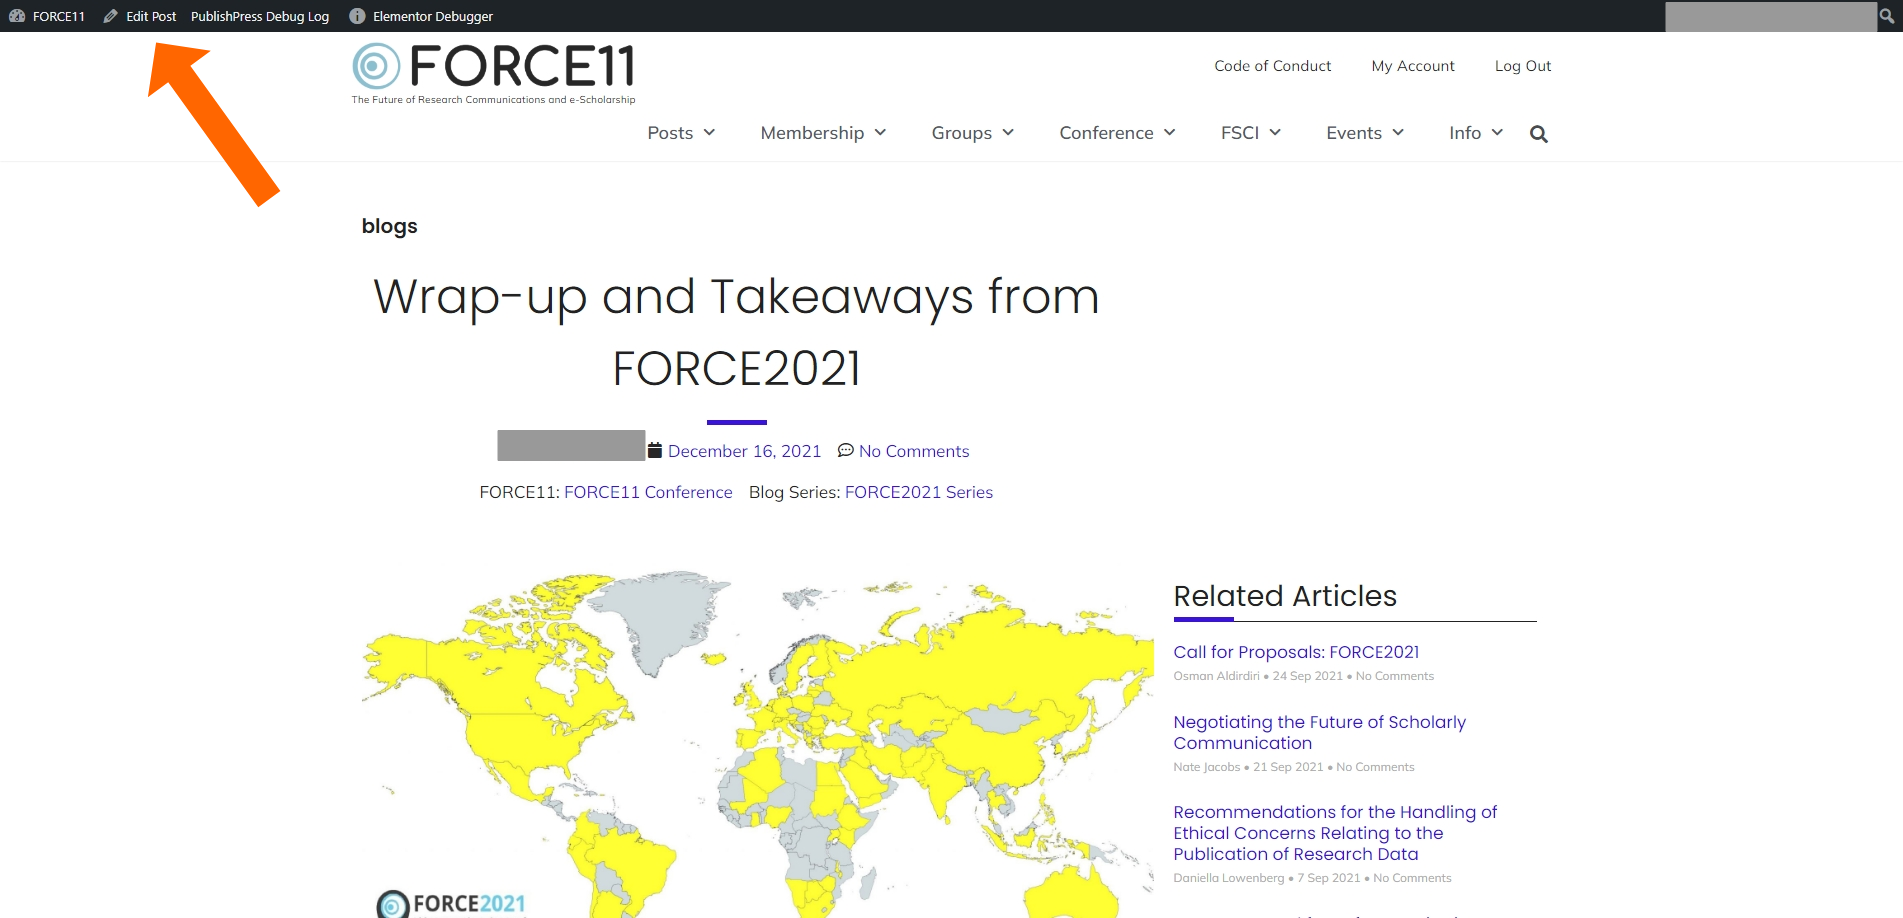
Task: Click the comment bubble icon
Action: 846,451
